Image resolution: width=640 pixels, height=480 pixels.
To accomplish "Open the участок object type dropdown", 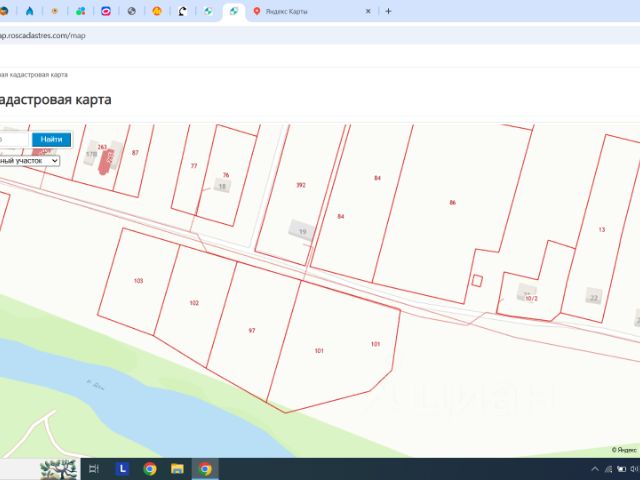I will click(x=29, y=161).
